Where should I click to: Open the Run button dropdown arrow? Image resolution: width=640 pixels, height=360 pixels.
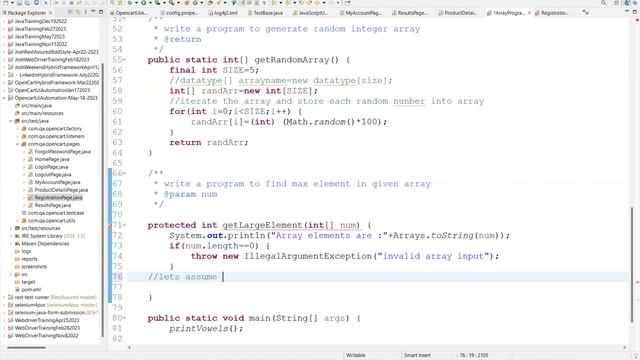(150, 3)
